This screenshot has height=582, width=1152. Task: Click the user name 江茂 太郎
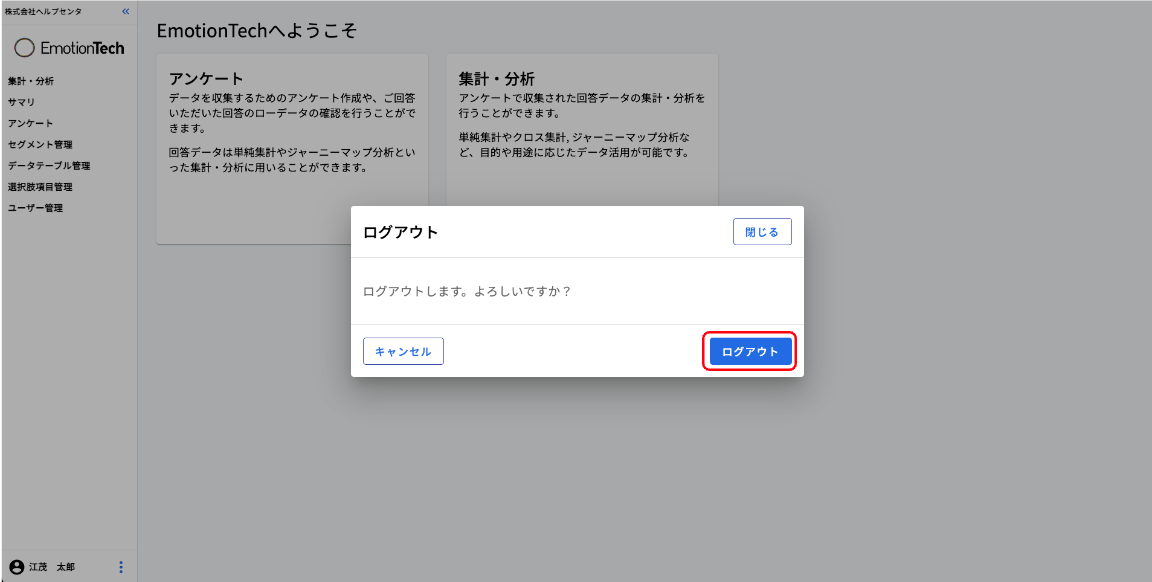(51, 567)
